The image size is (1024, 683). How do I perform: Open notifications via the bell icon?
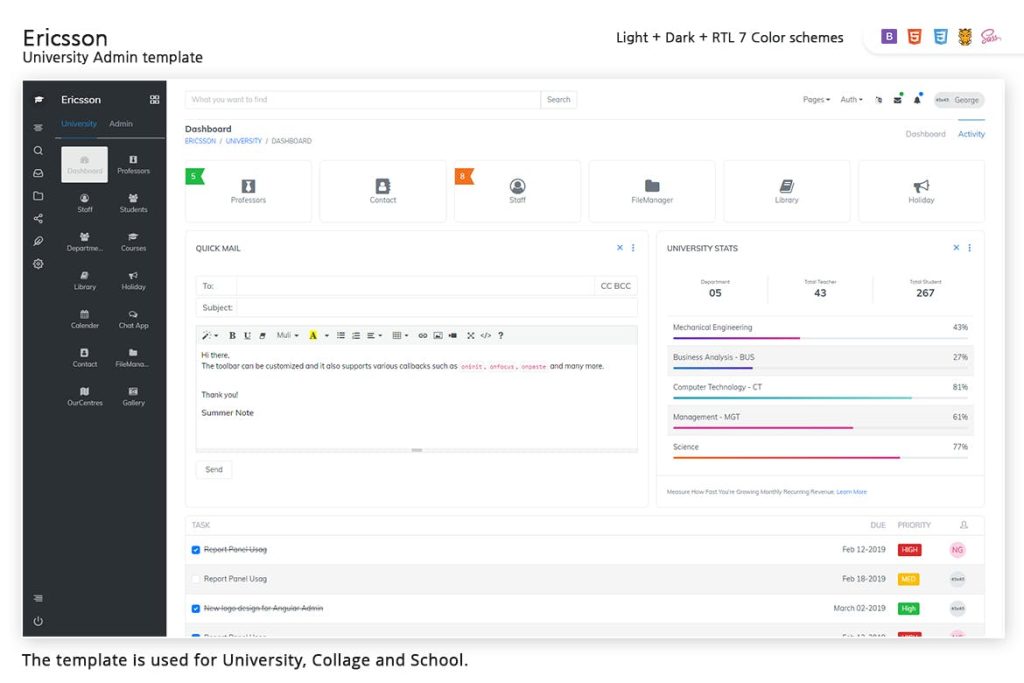coord(918,100)
